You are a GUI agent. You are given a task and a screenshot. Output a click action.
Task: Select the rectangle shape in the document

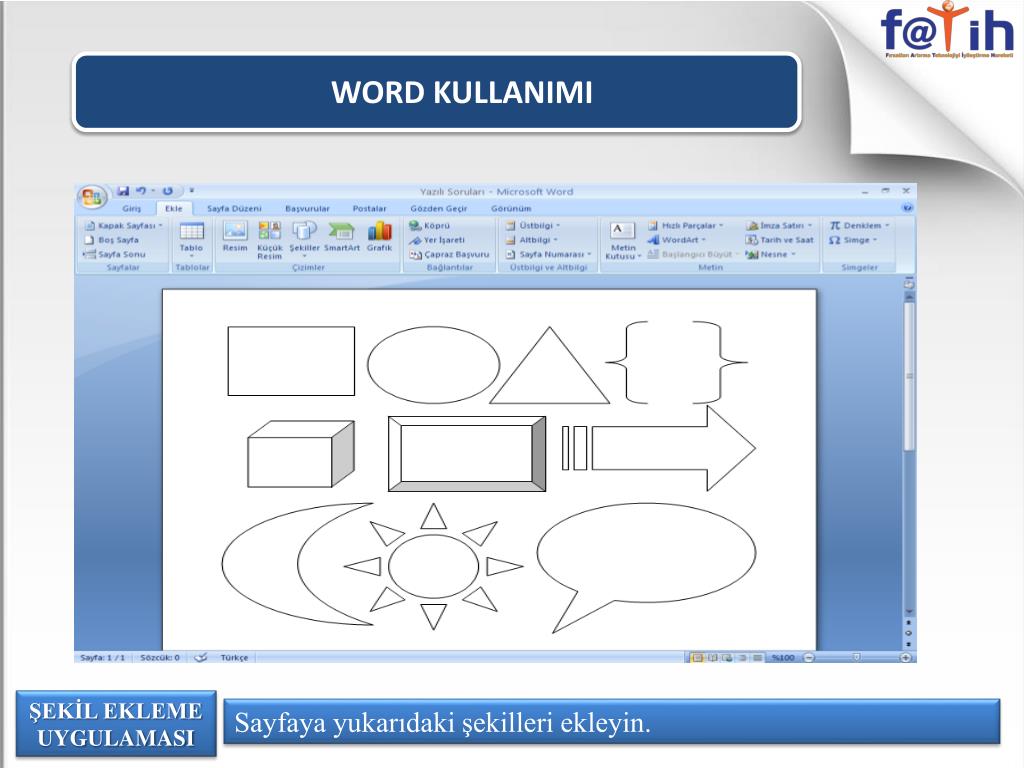(x=291, y=361)
